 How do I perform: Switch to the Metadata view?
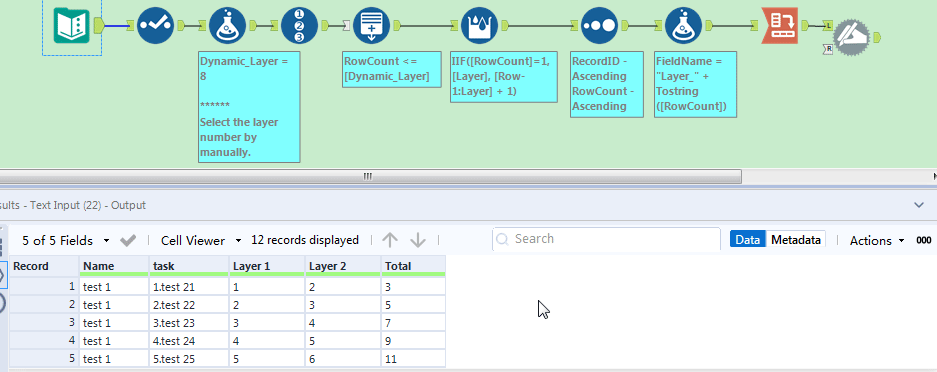point(796,240)
